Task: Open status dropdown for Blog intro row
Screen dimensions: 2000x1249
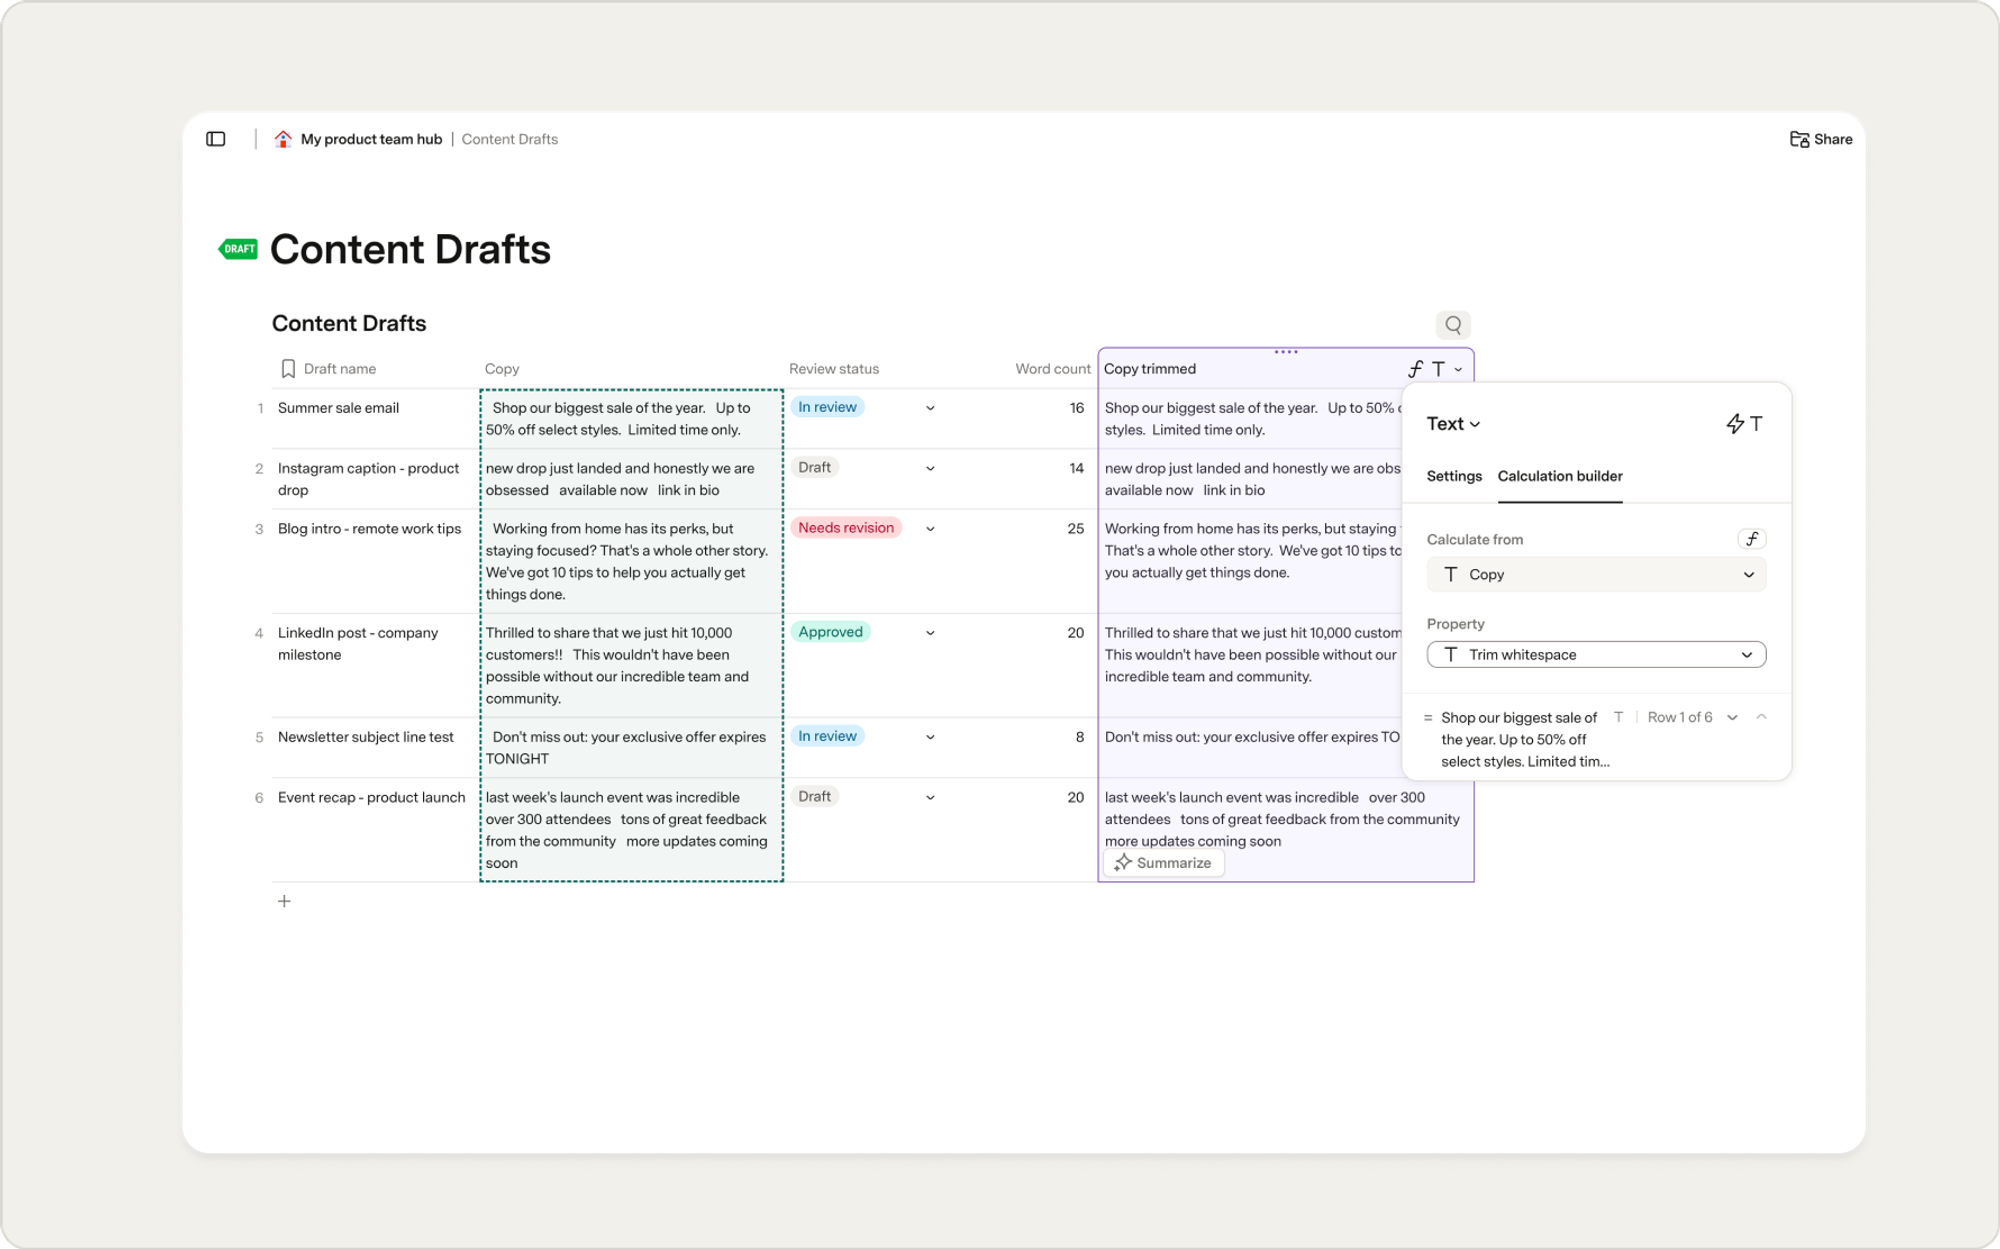Action: 930,529
